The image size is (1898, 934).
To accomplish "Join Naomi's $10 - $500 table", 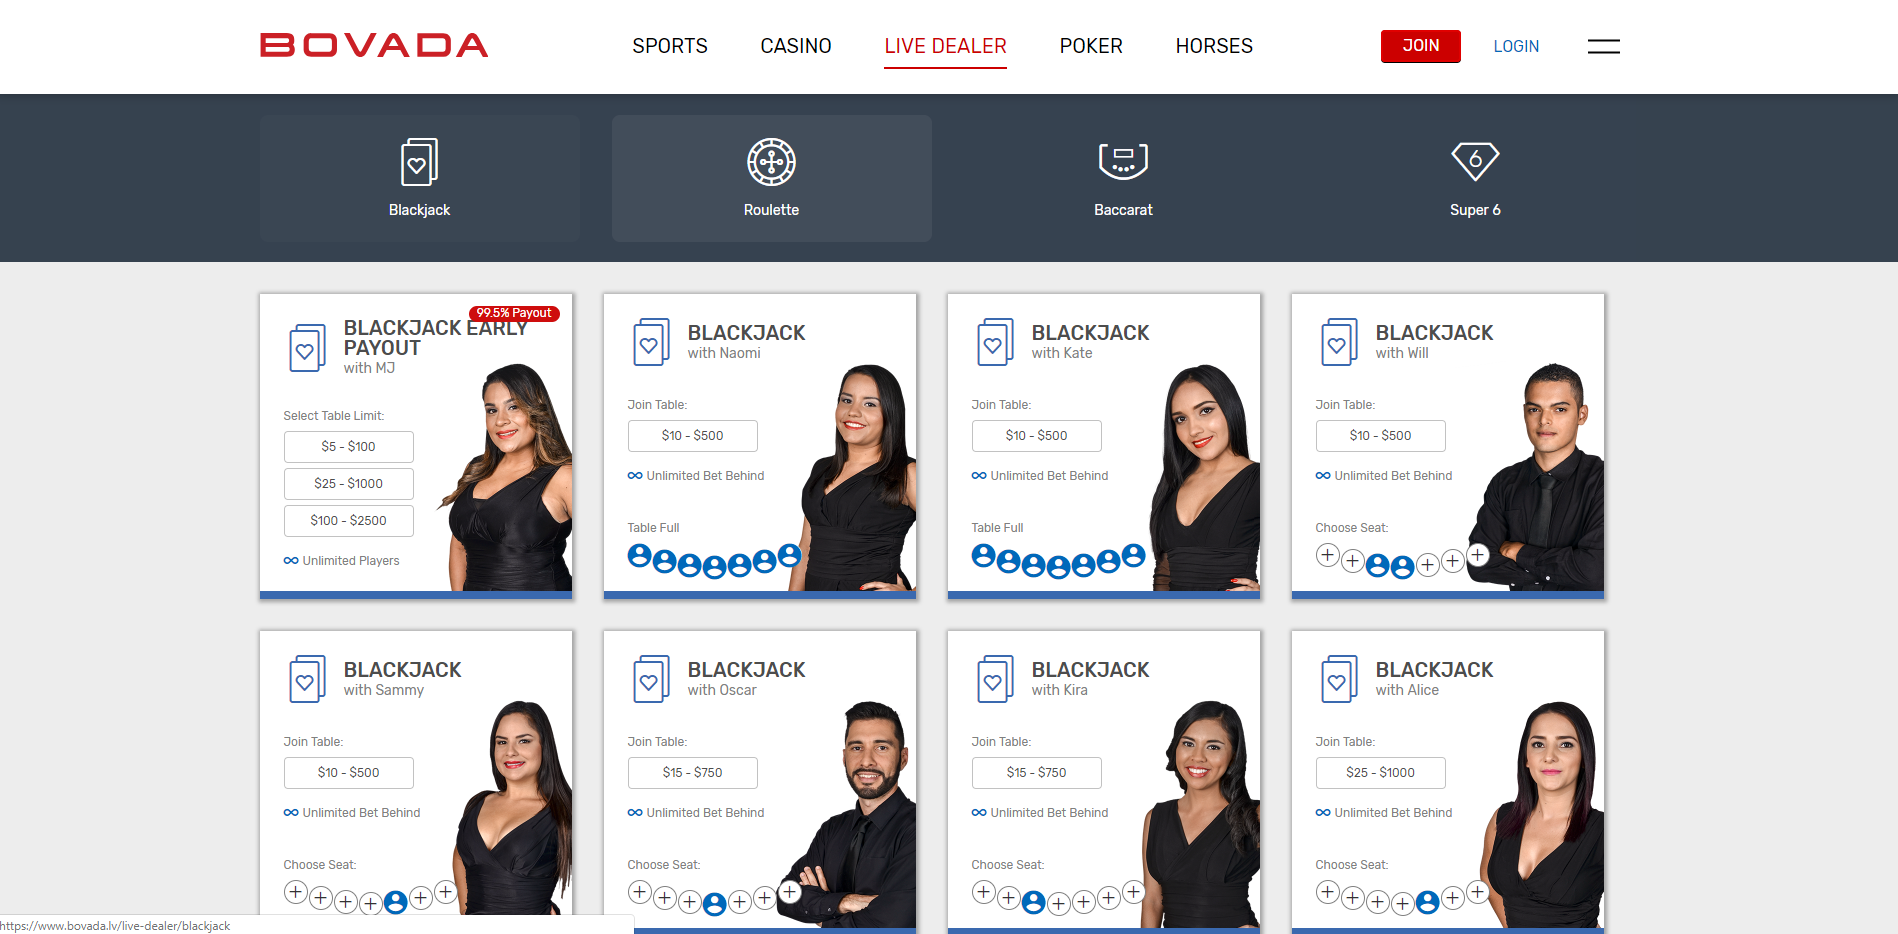I will pos(692,435).
